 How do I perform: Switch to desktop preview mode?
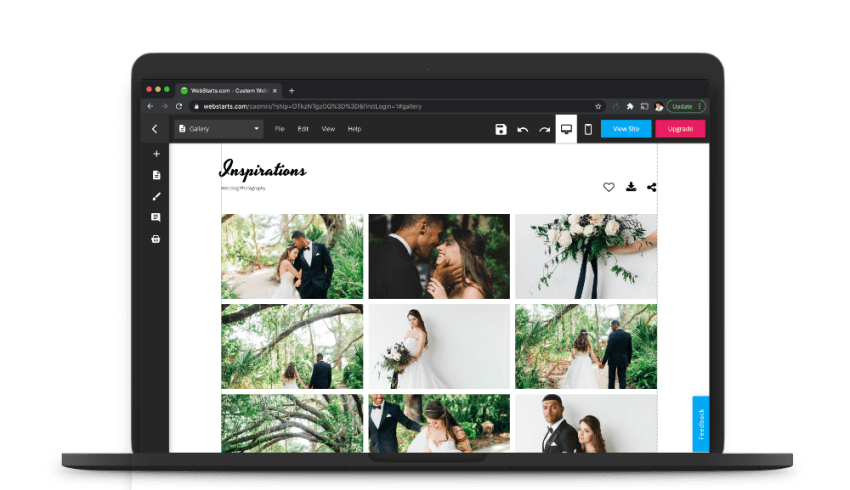pos(566,129)
